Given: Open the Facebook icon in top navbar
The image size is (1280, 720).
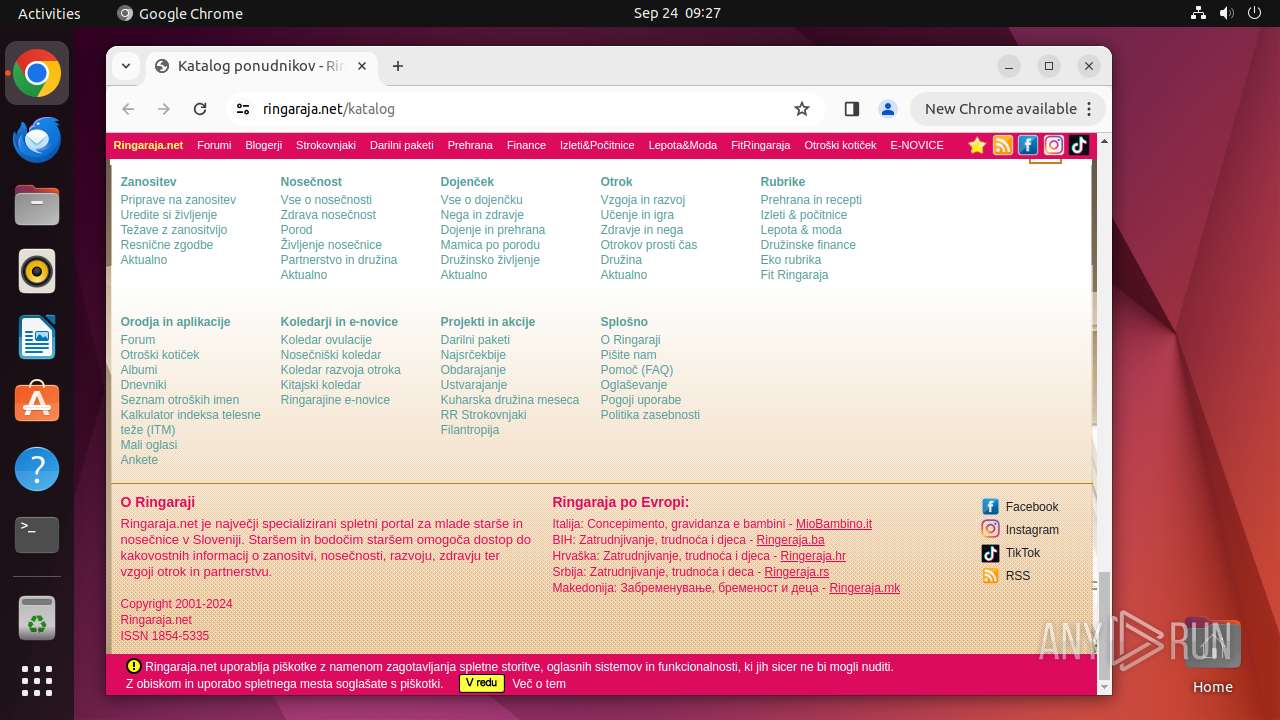Looking at the screenshot, I should 1028,146.
